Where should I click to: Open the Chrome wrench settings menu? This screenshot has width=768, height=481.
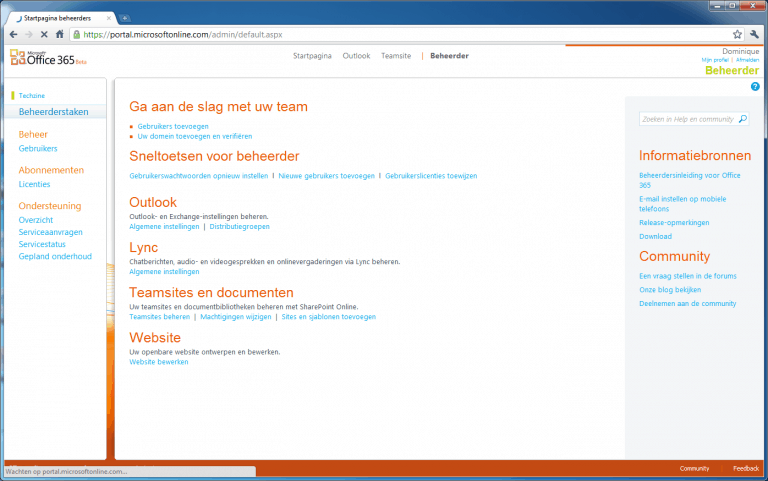[754, 34]
